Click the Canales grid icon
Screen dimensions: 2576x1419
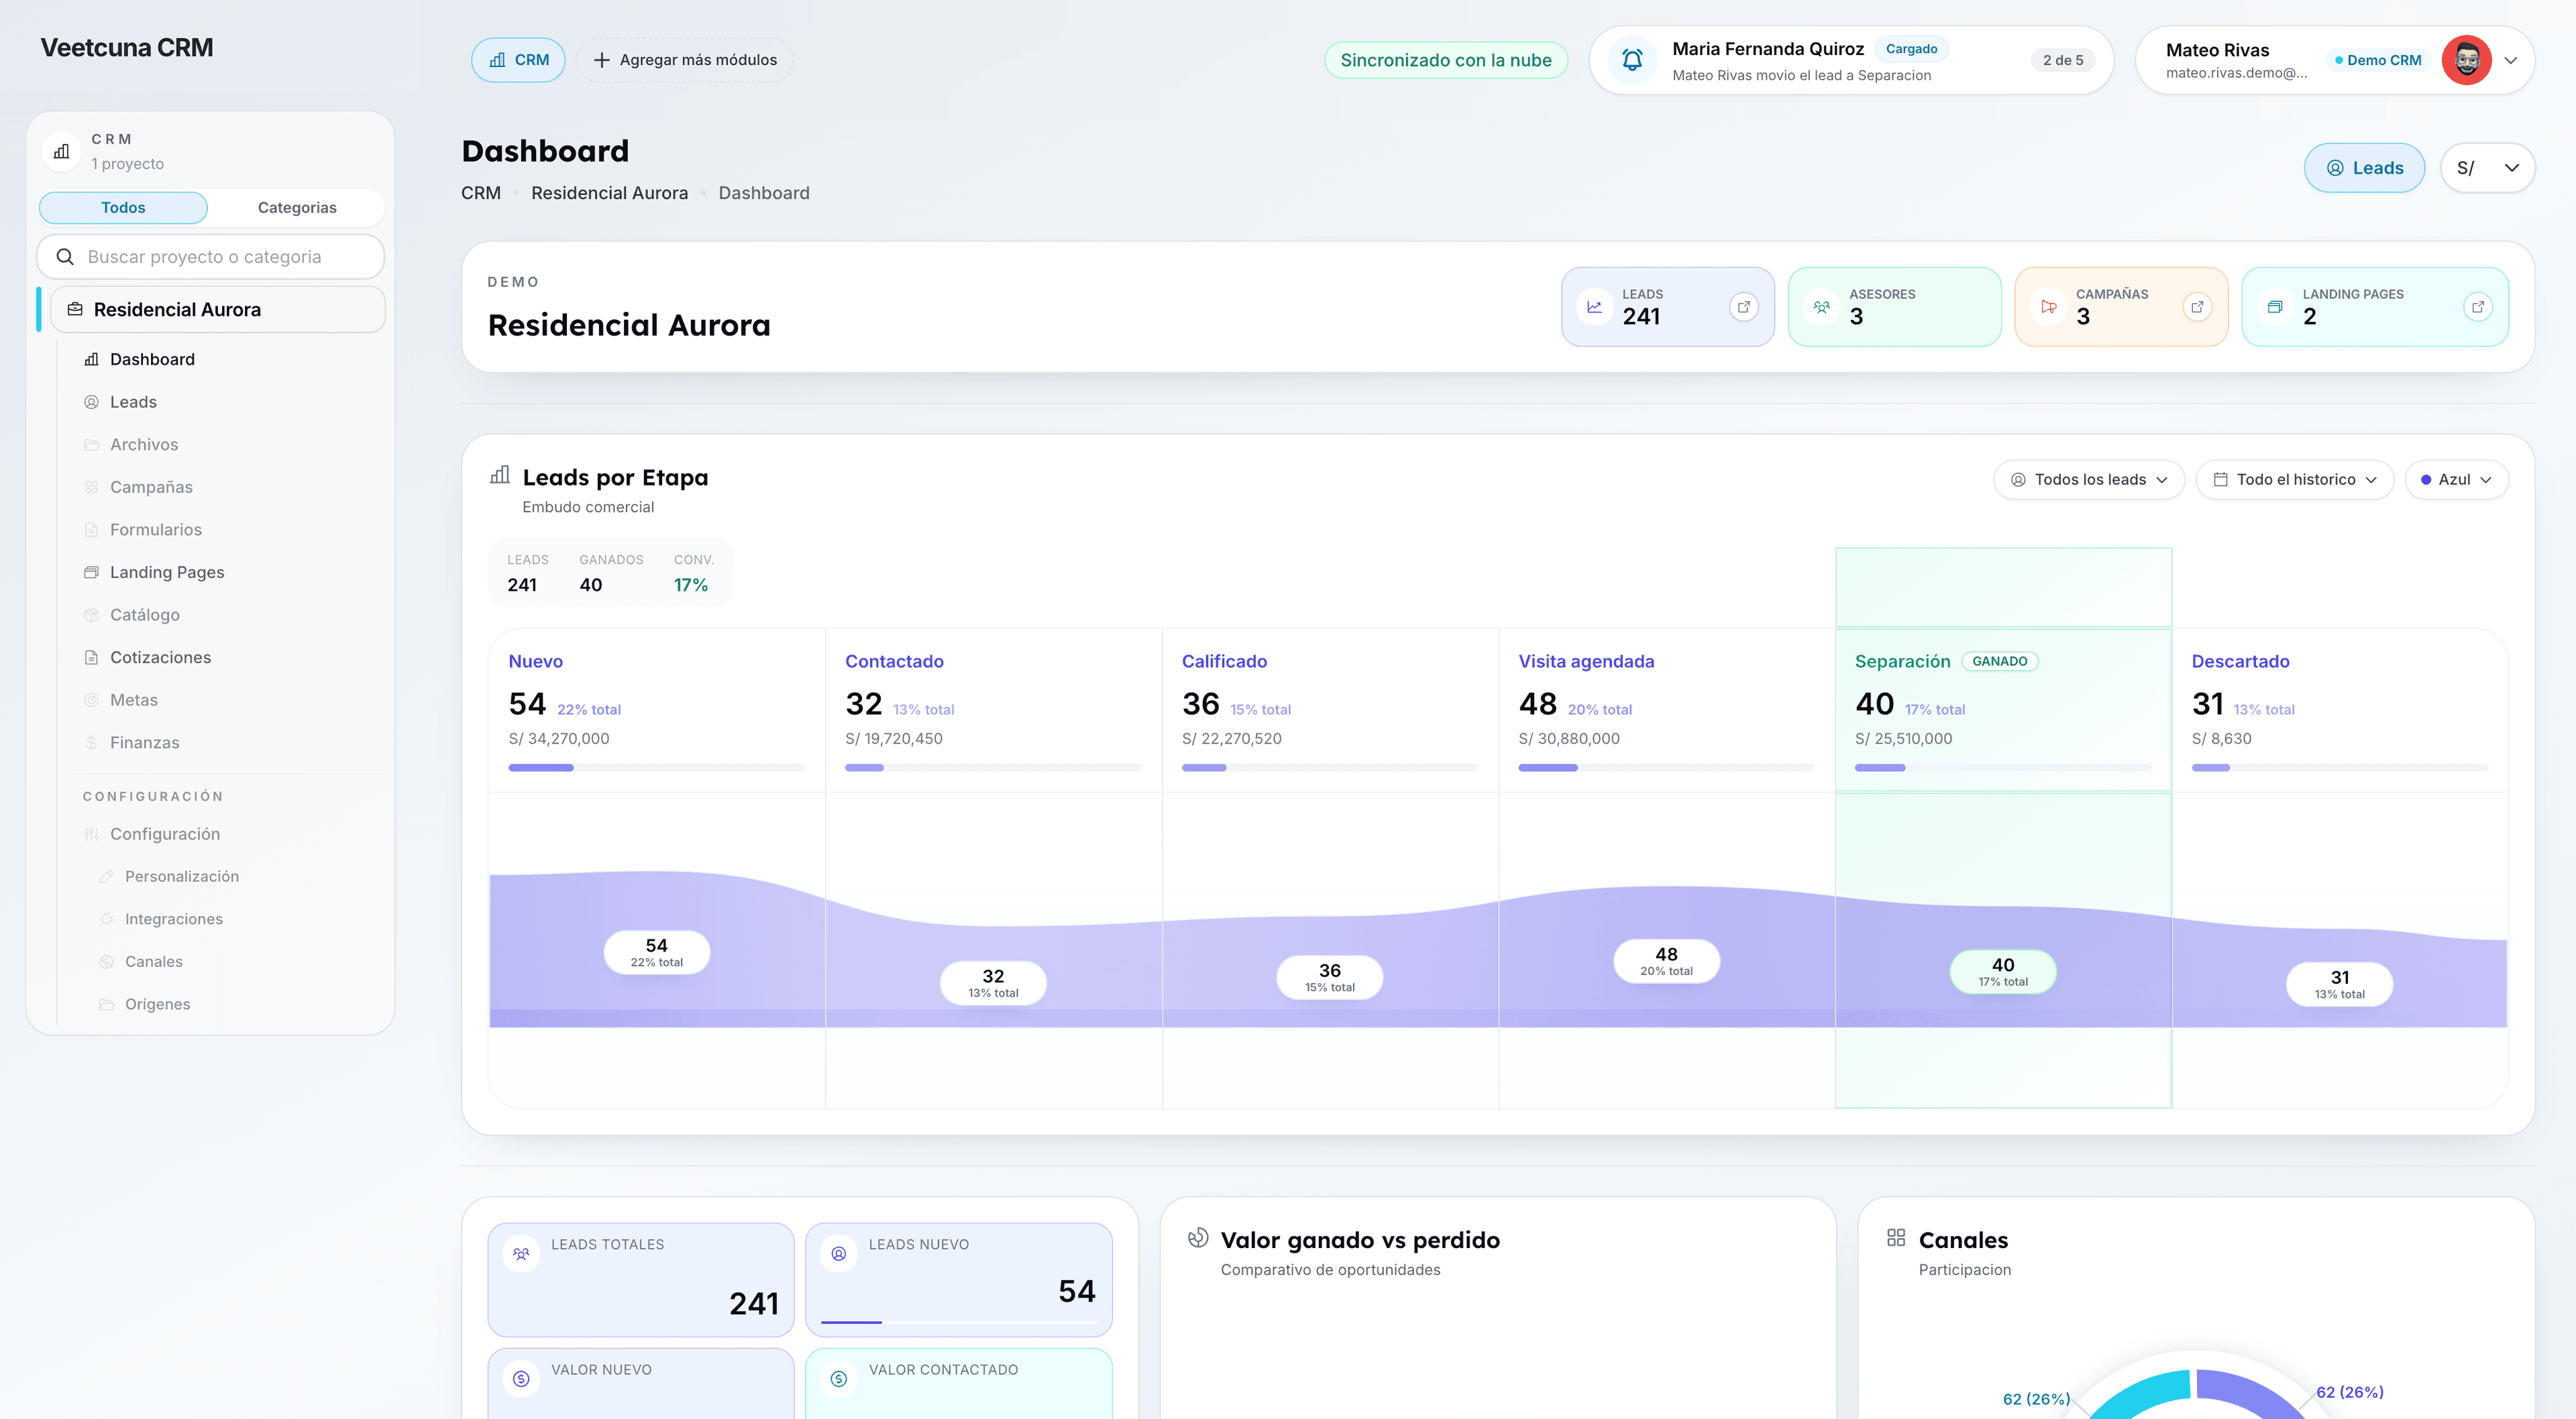coord(1896,1238)
